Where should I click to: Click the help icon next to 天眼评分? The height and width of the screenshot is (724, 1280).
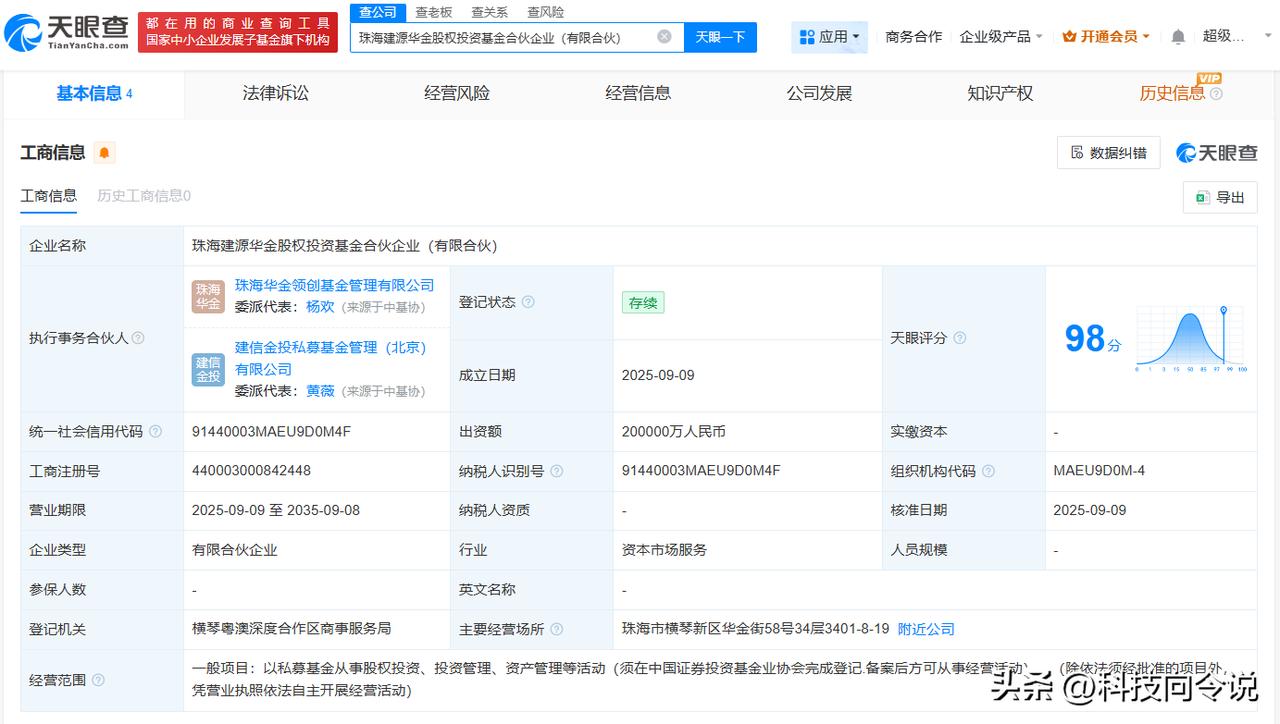pos(960,338)
